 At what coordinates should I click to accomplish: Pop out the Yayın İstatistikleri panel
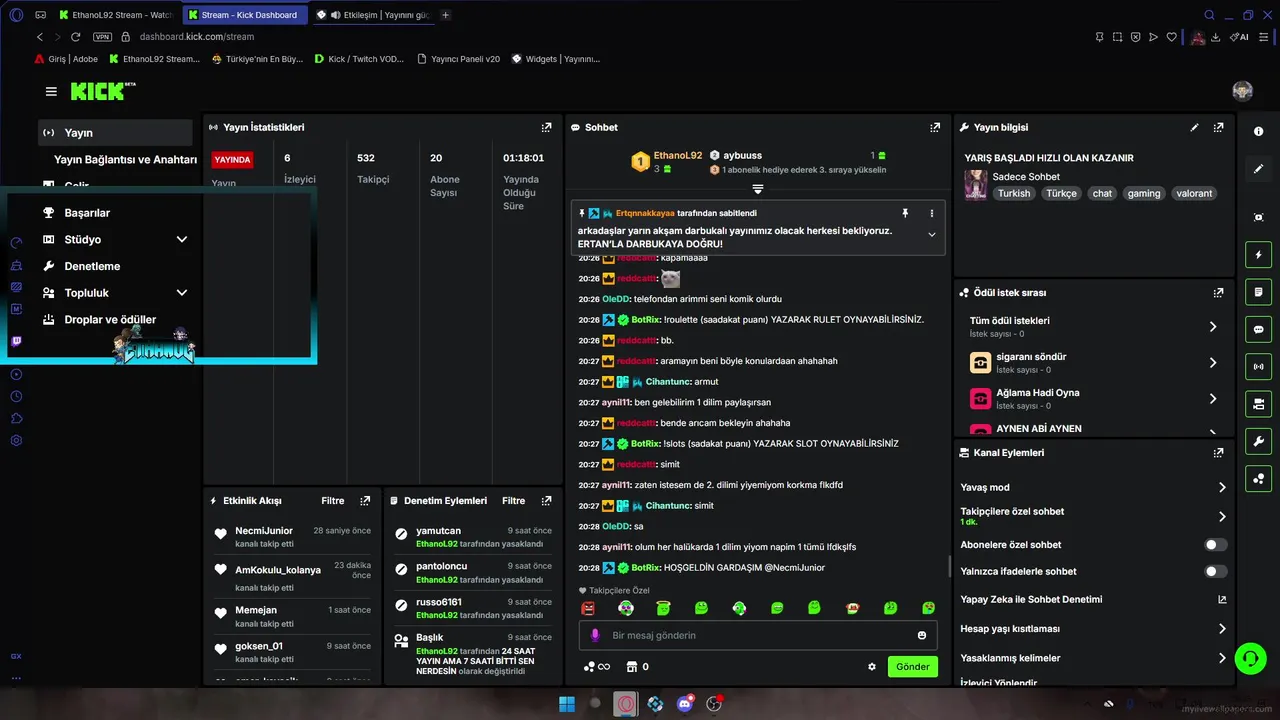pyautogui.click(x=546, y=128)
